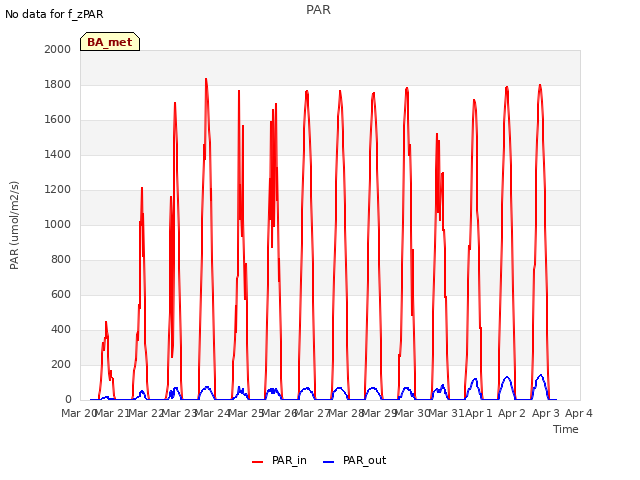Click the BA_met annotation label

point(110,42)
